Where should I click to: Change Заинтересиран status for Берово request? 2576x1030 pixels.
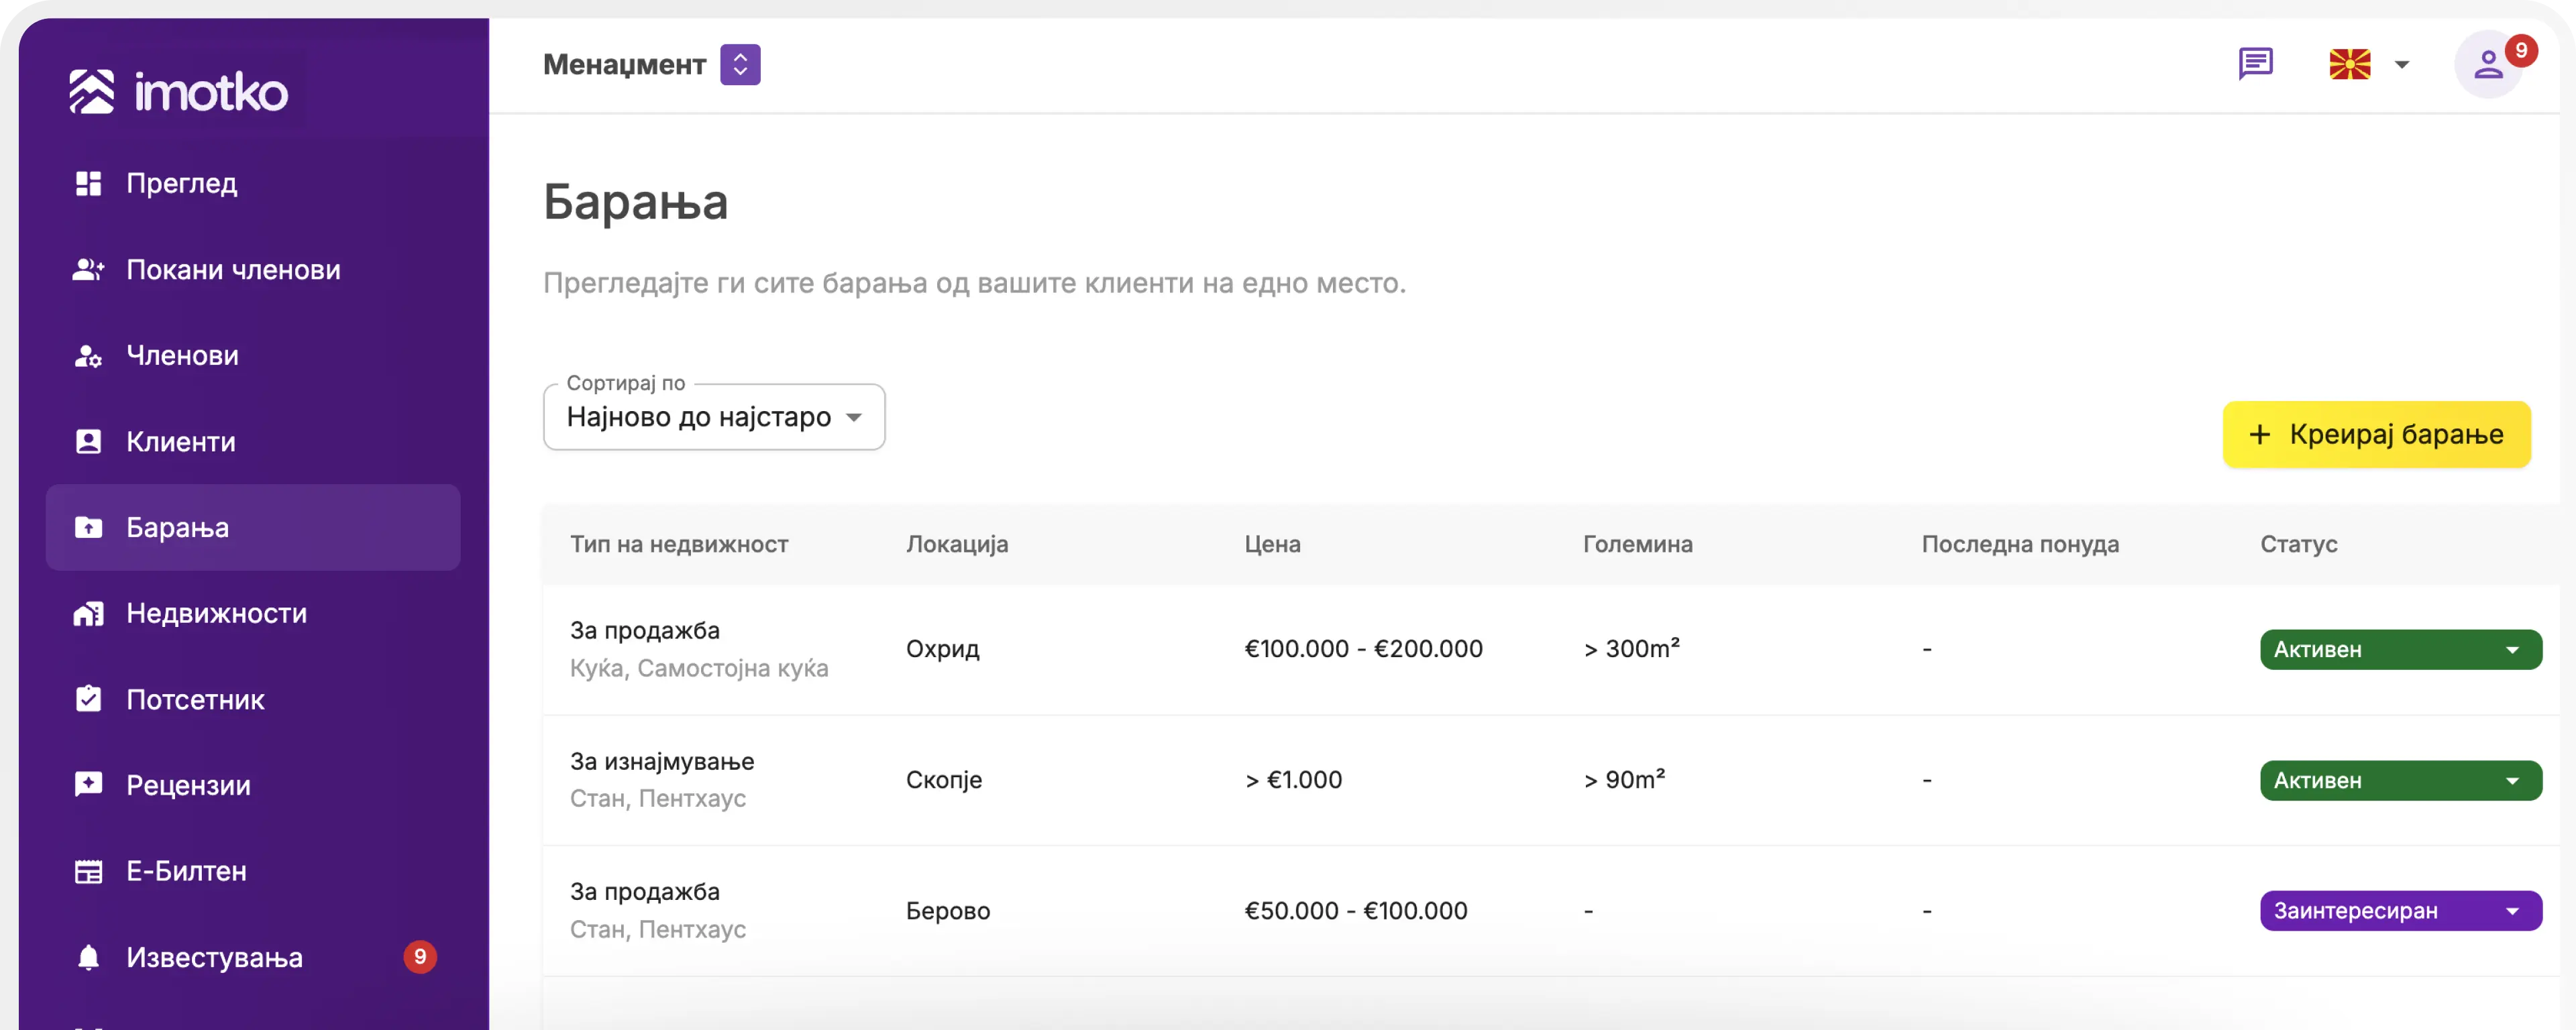click(x=2400, y=911)
